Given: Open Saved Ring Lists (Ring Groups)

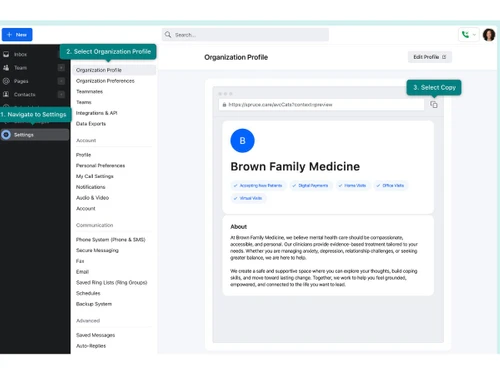Looking at the screenshot, I should pyautogui.click(x=111, y=282).
